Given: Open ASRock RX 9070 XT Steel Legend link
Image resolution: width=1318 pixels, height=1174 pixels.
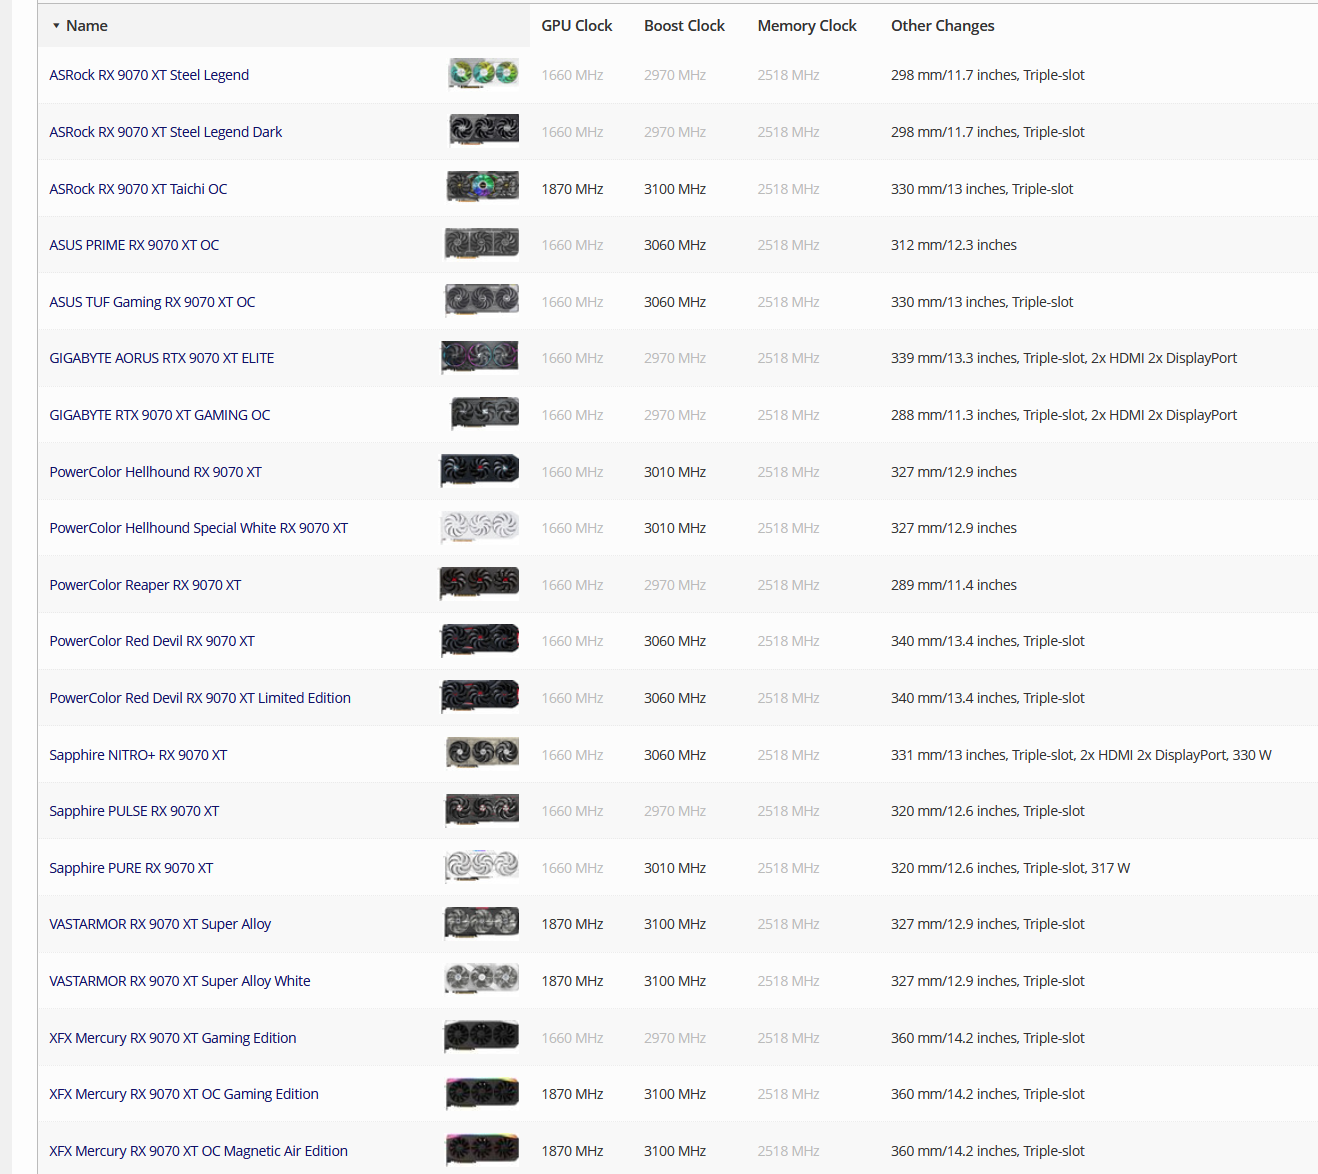Looking at the screenshot, I should click(x=149, y=75).
